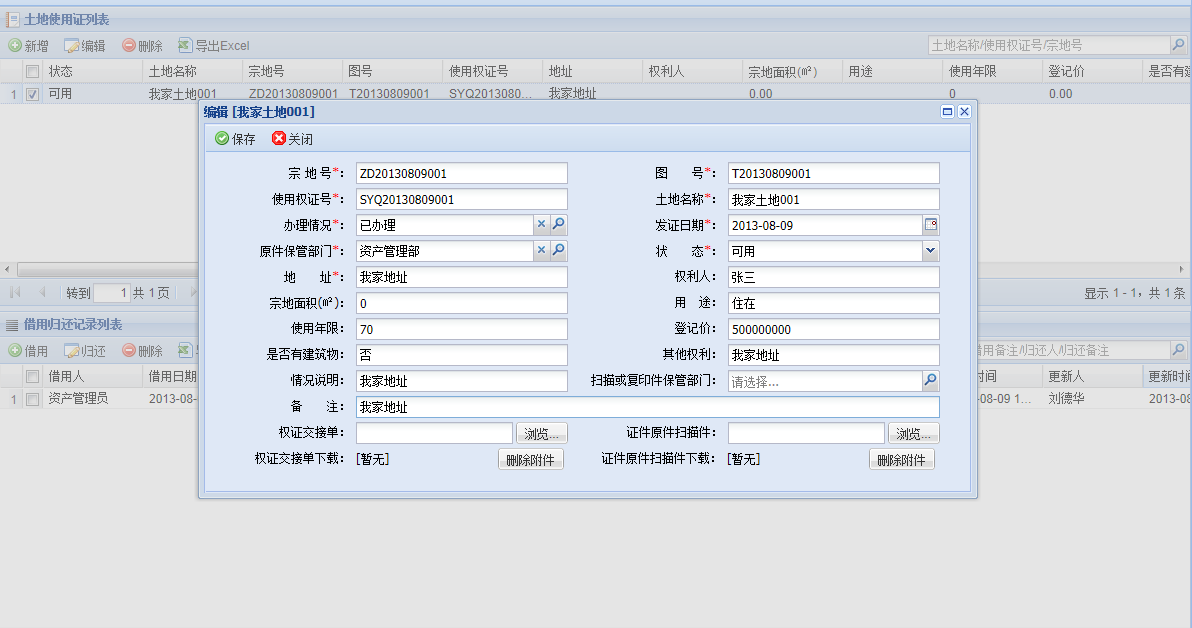Close the 编辑 dialog with the X icon

[964, 112]
